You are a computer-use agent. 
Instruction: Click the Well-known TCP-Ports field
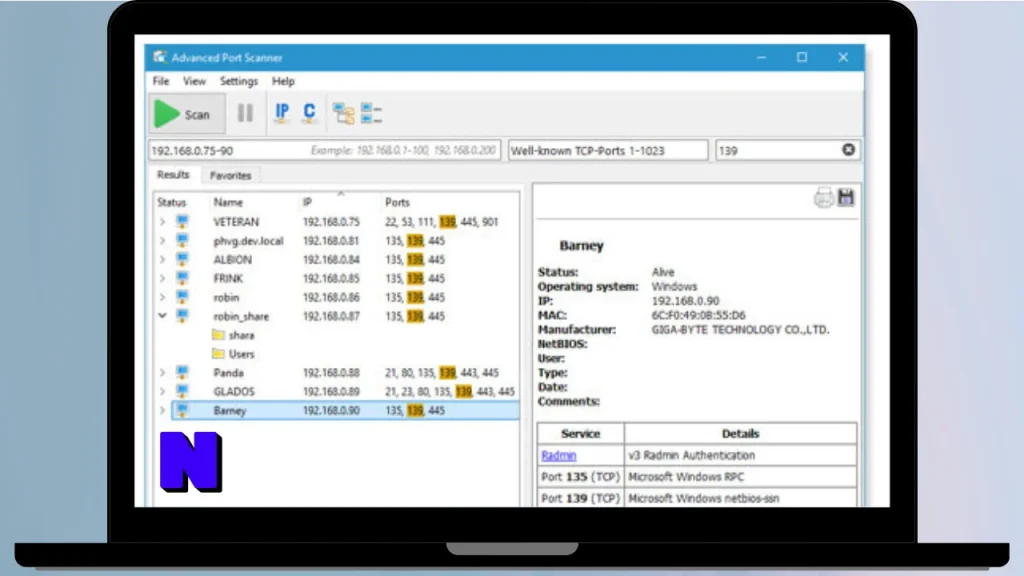point(608,150)
